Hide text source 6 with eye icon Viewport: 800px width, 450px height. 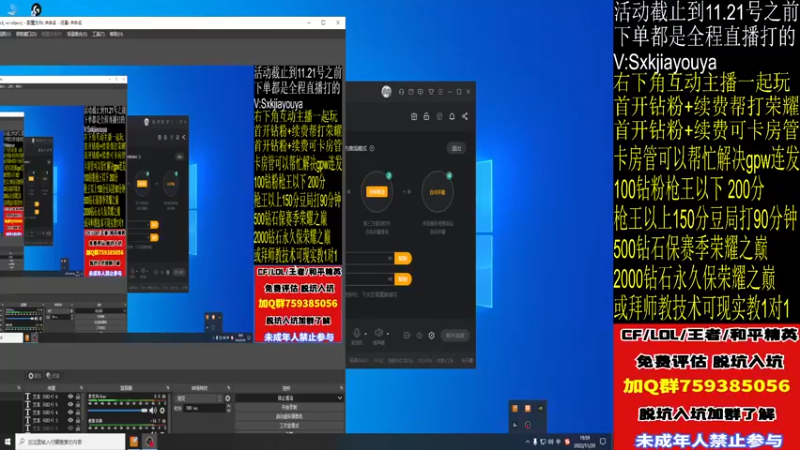coord(70,396)
